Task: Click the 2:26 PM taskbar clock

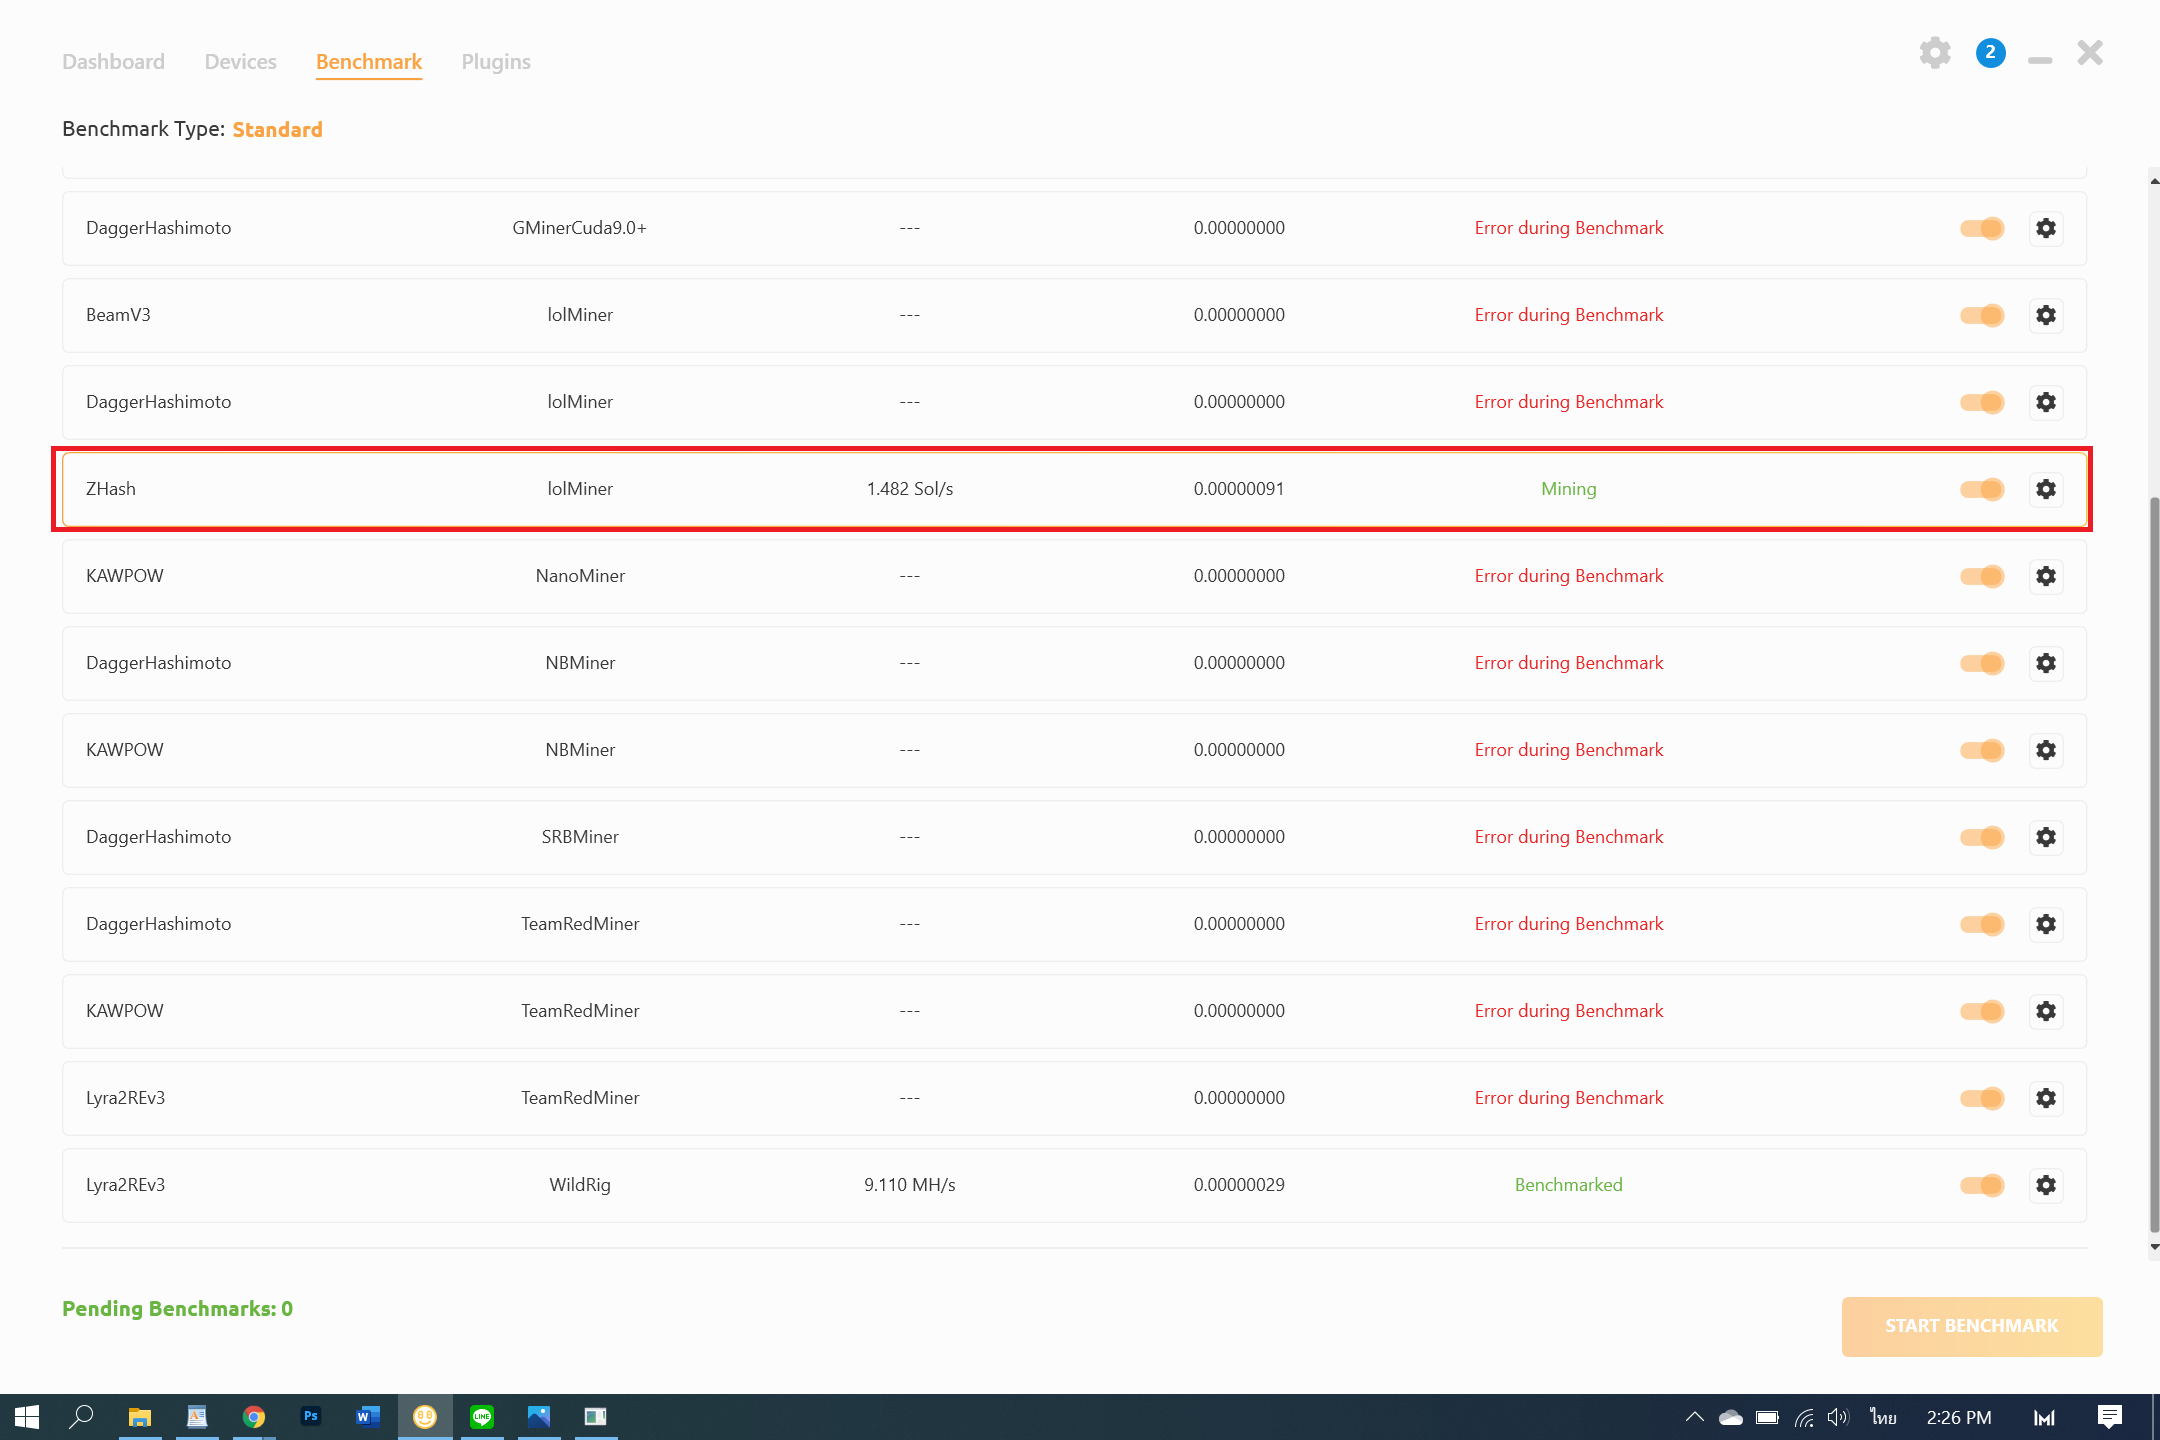Action: click(1959, 1417)
